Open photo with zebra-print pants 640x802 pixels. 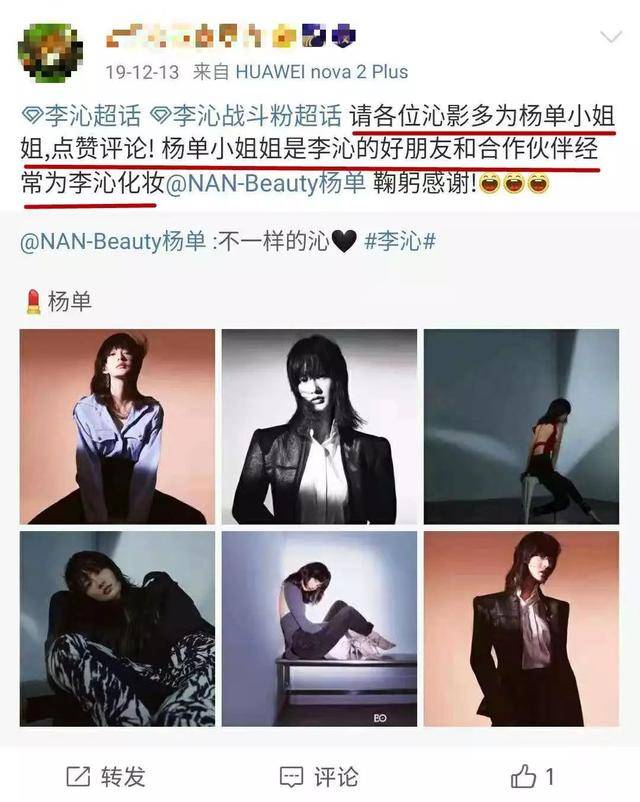point(117,629)
